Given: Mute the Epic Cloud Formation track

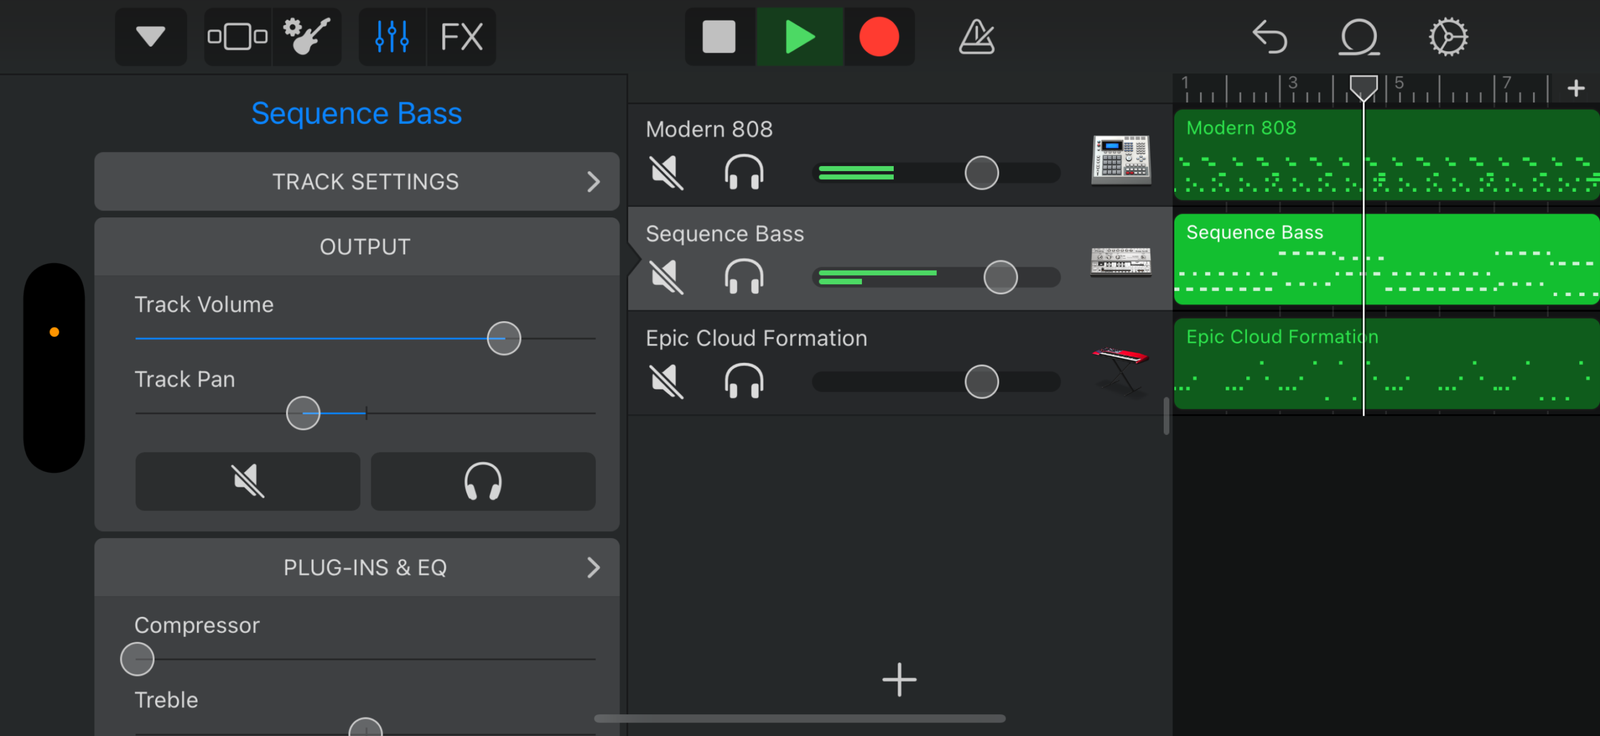Looking at the screenshot, I should (x=666, y=381).
